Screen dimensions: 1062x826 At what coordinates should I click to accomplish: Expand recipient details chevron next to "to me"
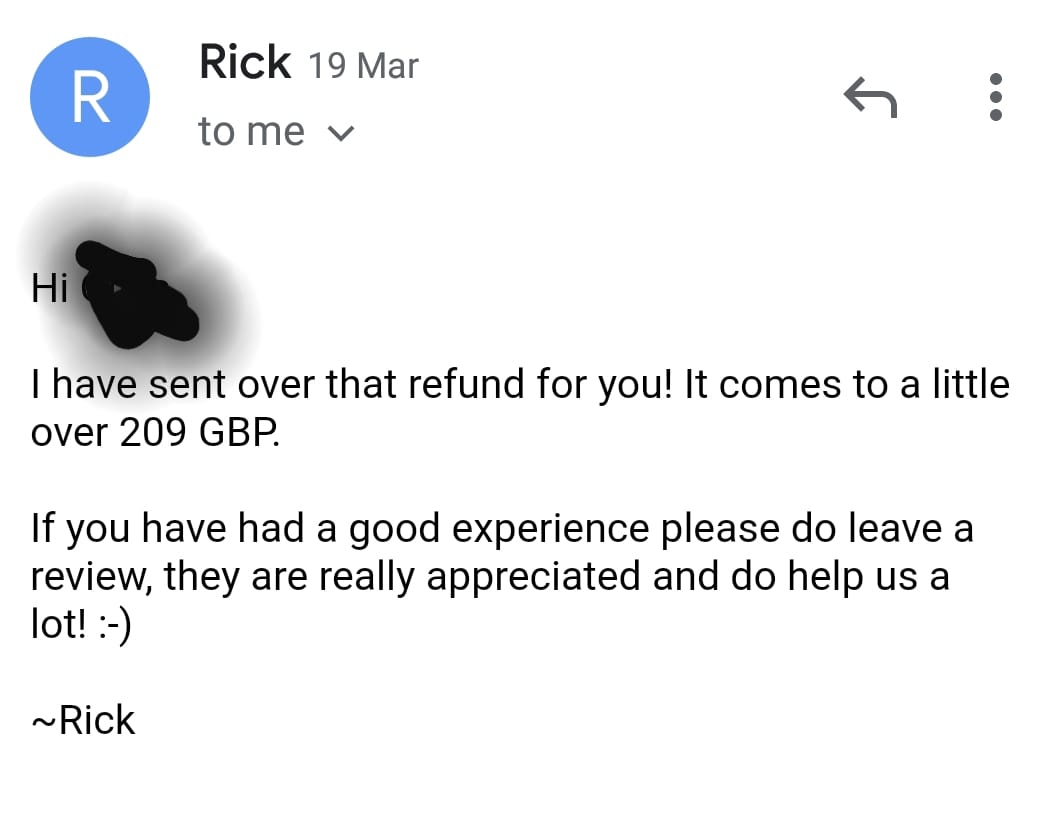pos(341,133)
